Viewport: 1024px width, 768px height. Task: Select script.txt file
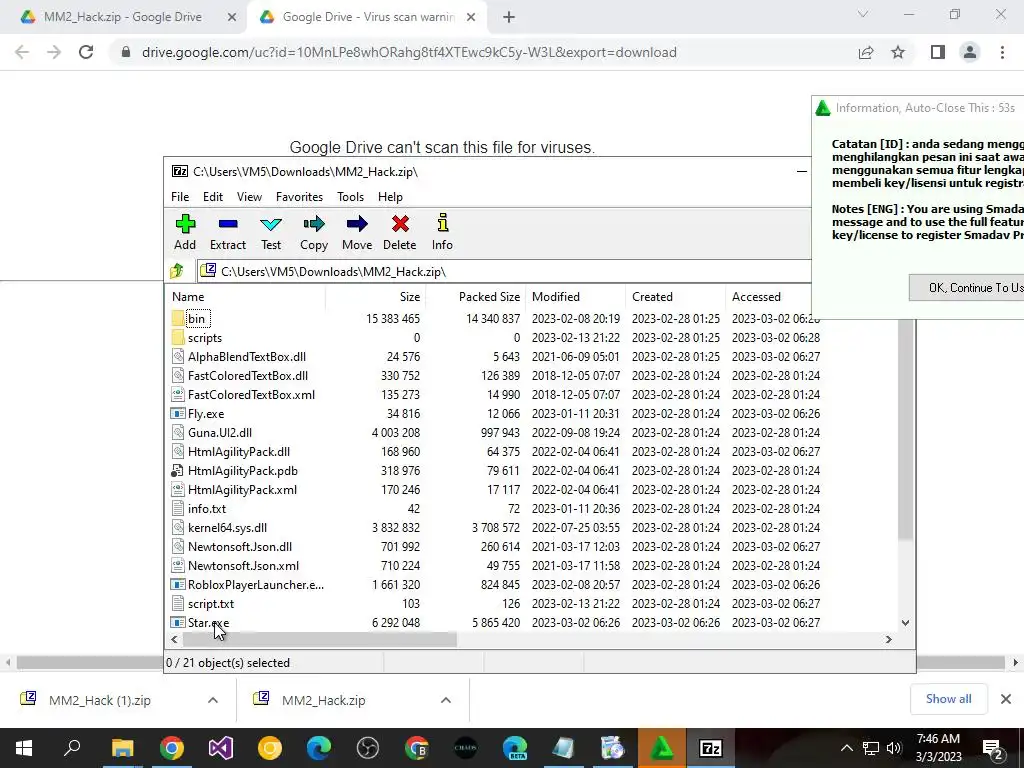pos(210,603)
